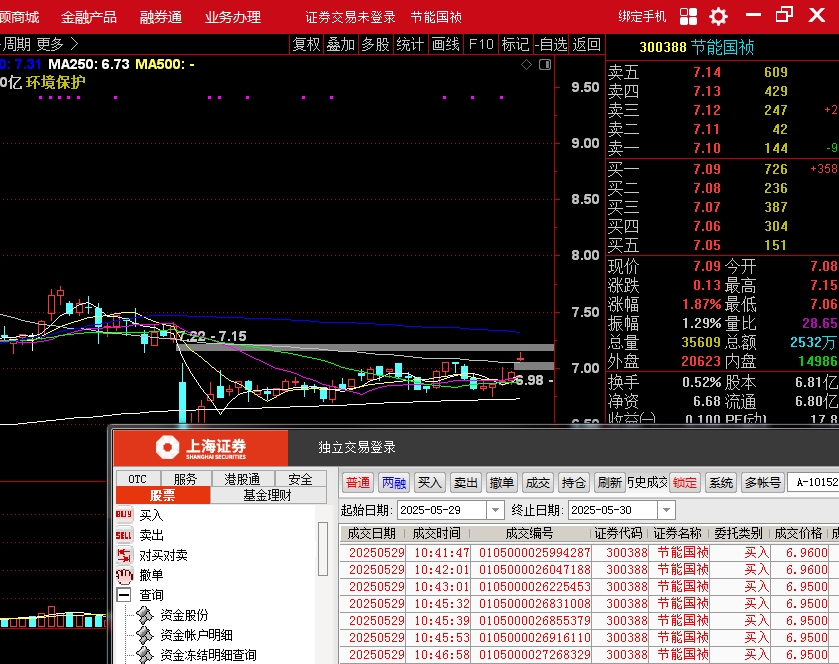The width and height of the screenshot is (839, 664).
Task: Click the 统计 chart toolbar button
Action: 410,44
